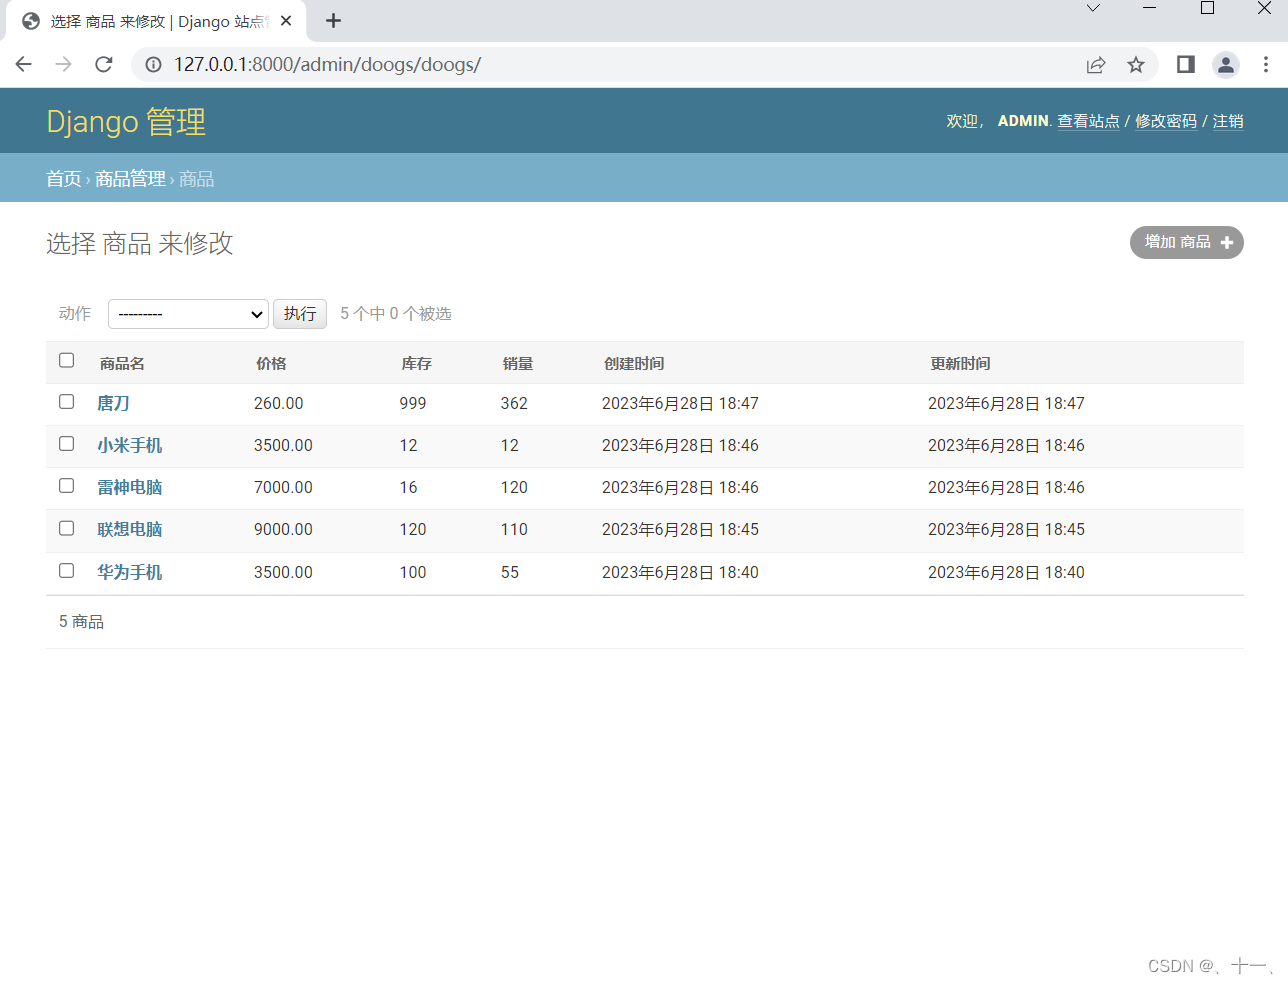This screenshot has height=984, width=1288.
Task: Tick the 华为手机 row checkbox
Action: click(x=67, y=571)
